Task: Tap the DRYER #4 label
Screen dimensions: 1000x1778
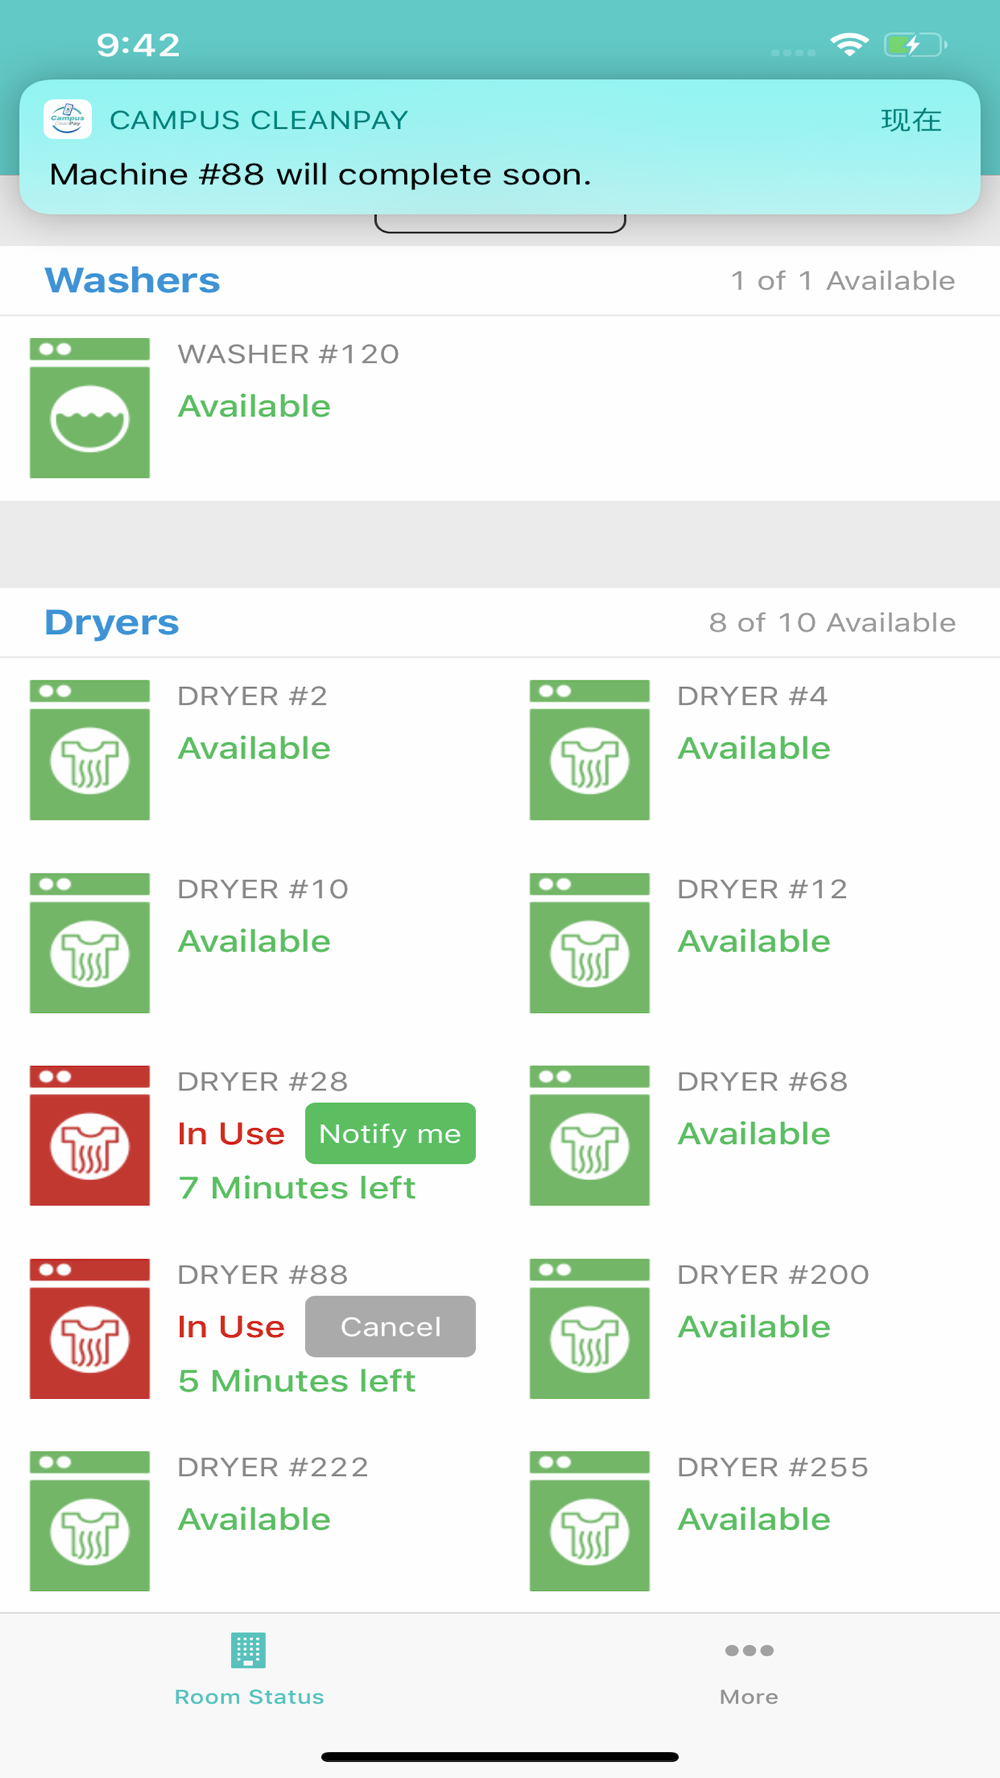Action: 752,696
